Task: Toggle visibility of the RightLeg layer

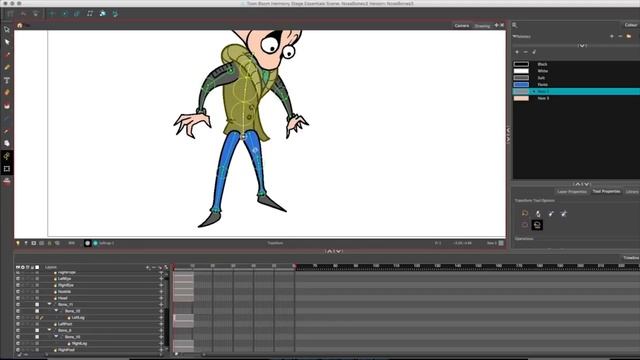Action: click(x=18, y=344)
